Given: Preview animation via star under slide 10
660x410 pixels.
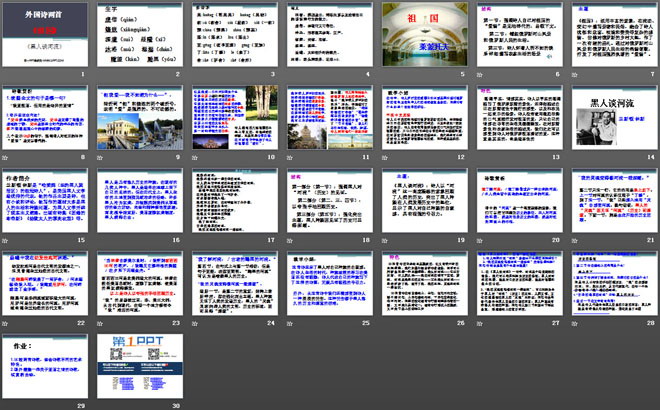Looking at the screenshot, I should click(x=194, y=157).
